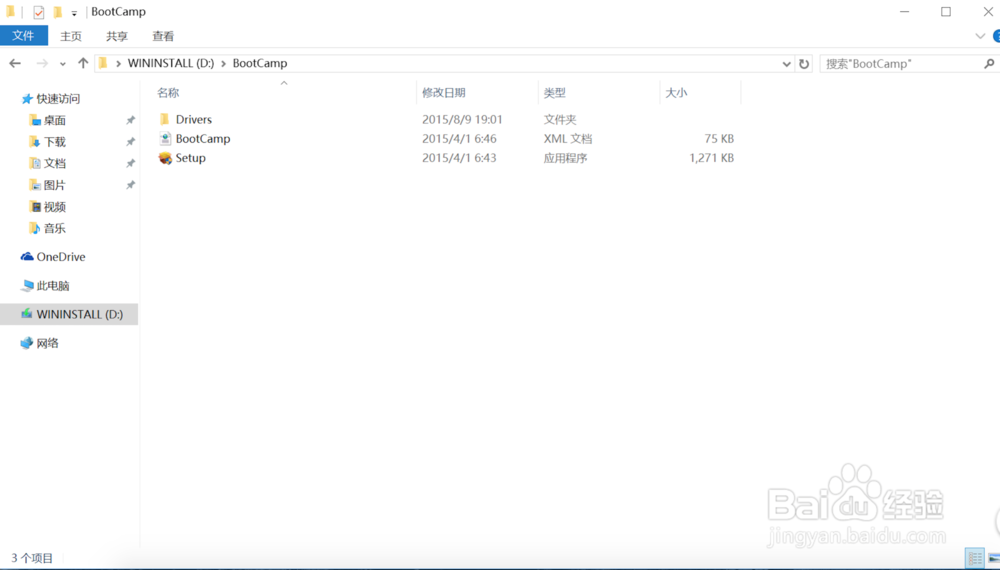Click the OneDrive cloud icon

pos(27,257)
